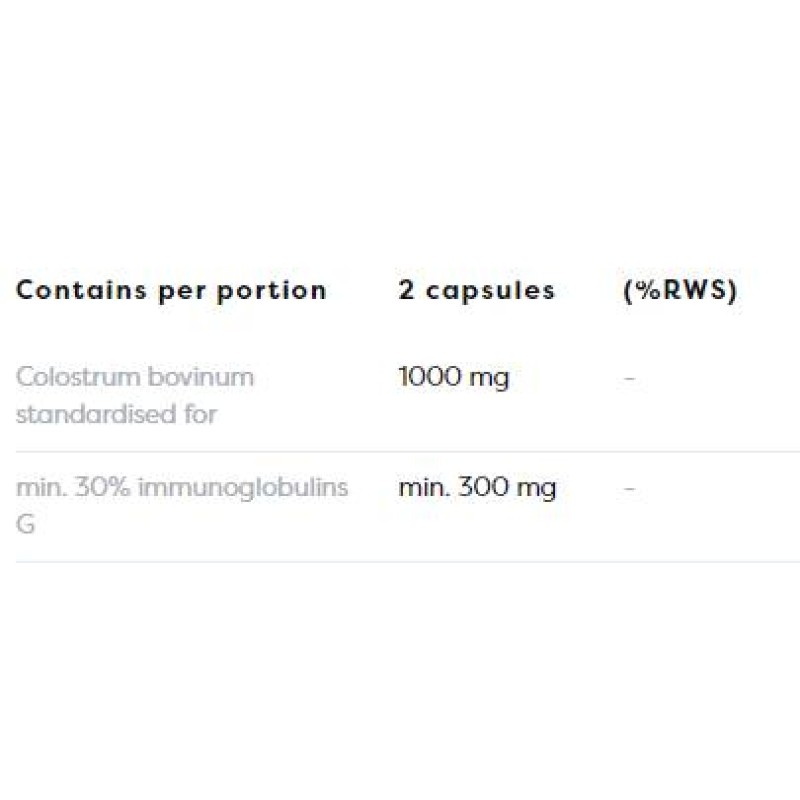Click the bottom divider line under immunoglobulins G
This screenshot has width=800, height=800.
tap(400, 561)
